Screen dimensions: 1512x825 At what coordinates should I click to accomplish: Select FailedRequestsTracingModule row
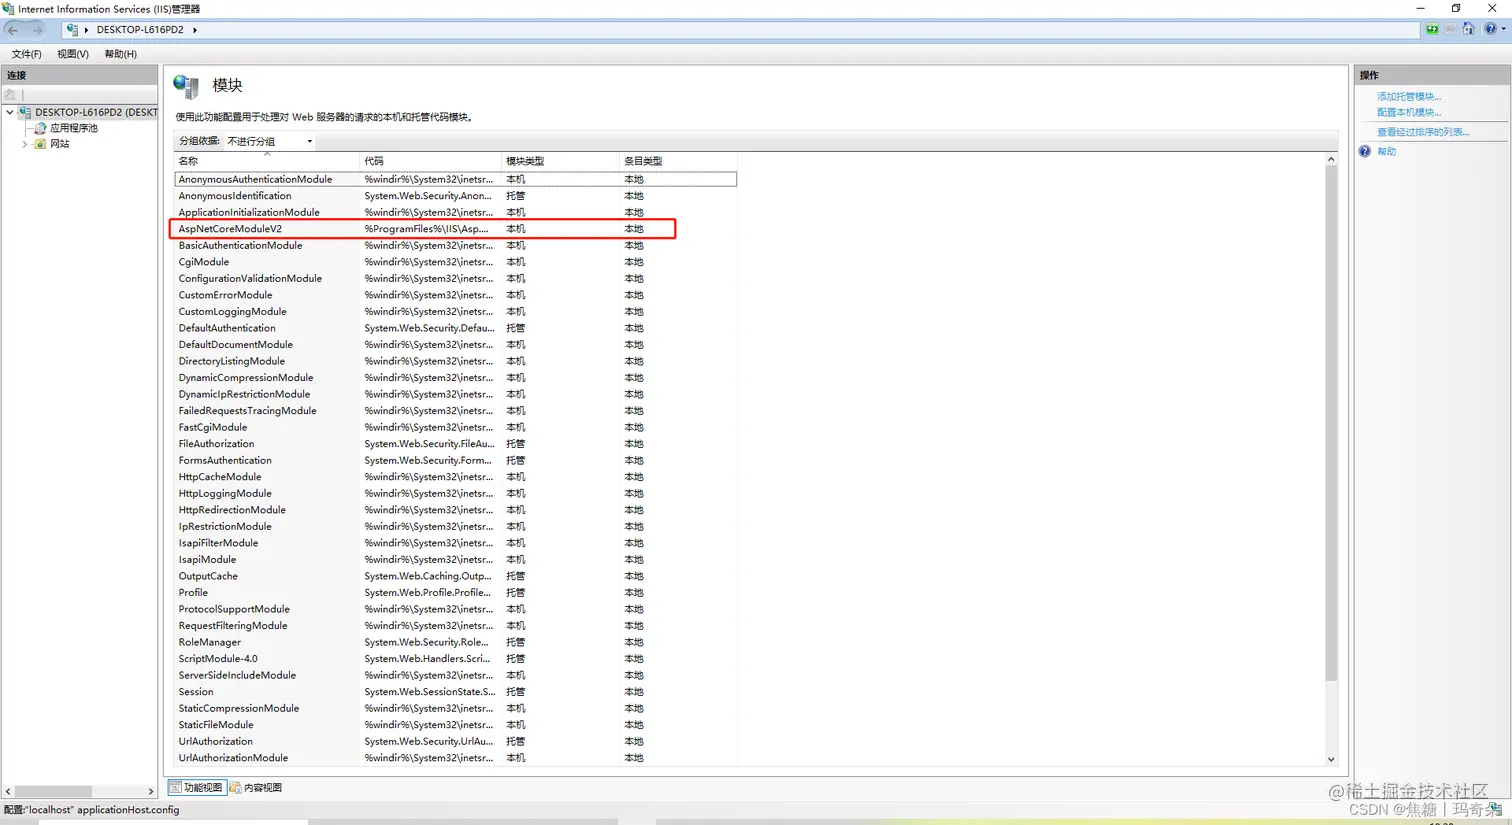456,411
